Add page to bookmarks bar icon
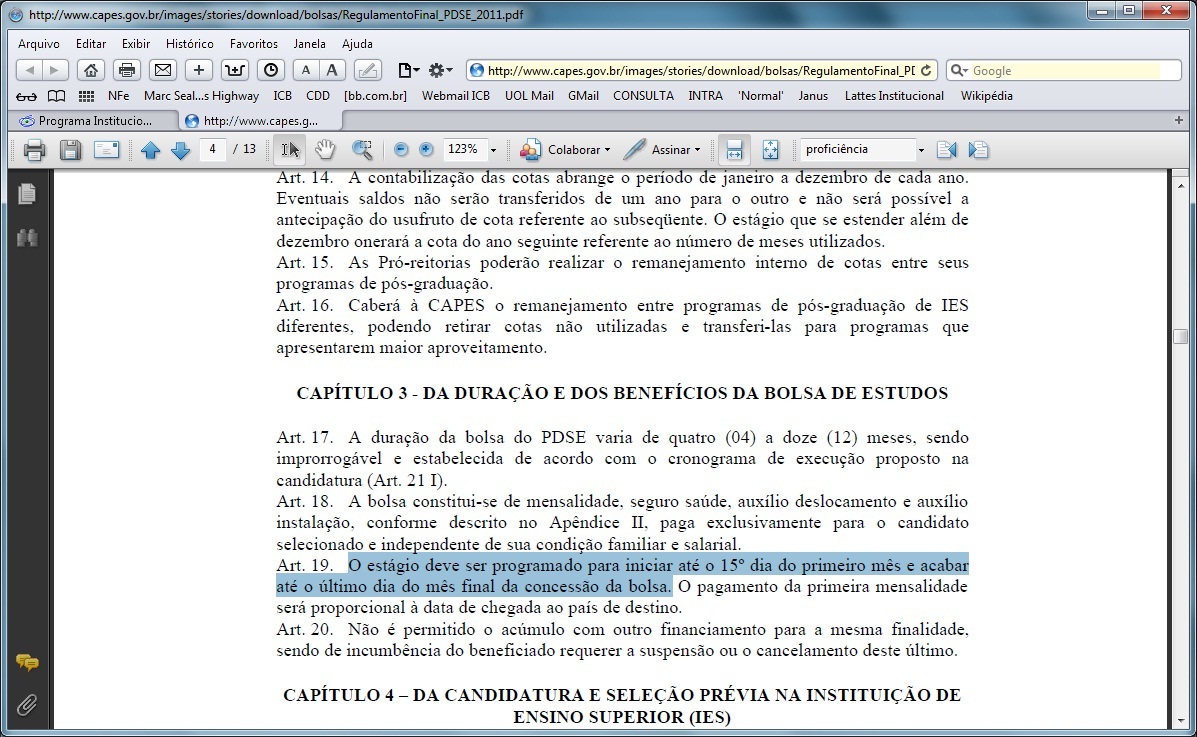The image size is (1197, 737). (x=234, y=70)
